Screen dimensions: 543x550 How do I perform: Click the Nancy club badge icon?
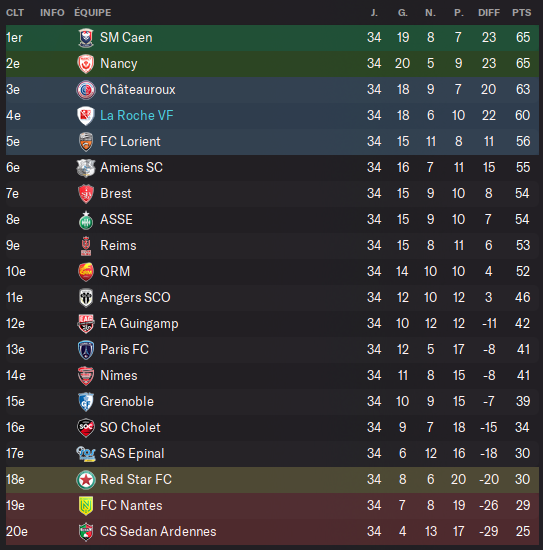[86, 64]
